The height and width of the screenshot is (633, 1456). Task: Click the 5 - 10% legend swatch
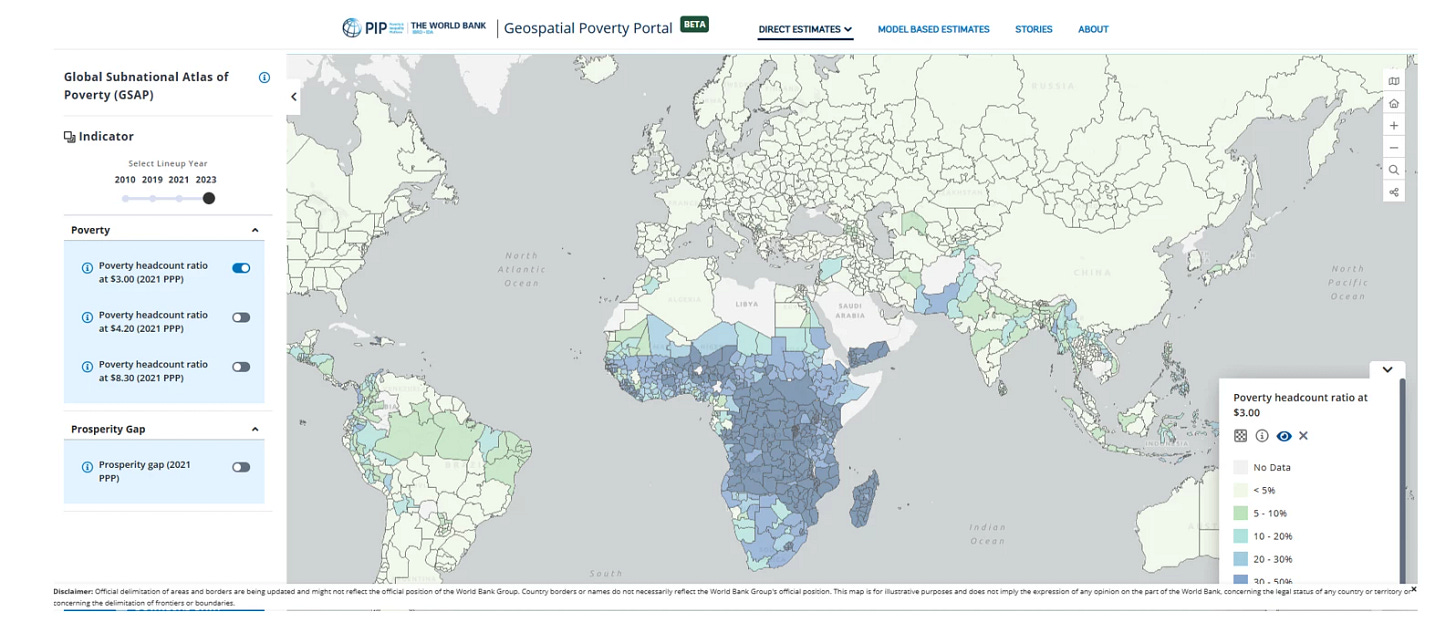point(1240,513)
